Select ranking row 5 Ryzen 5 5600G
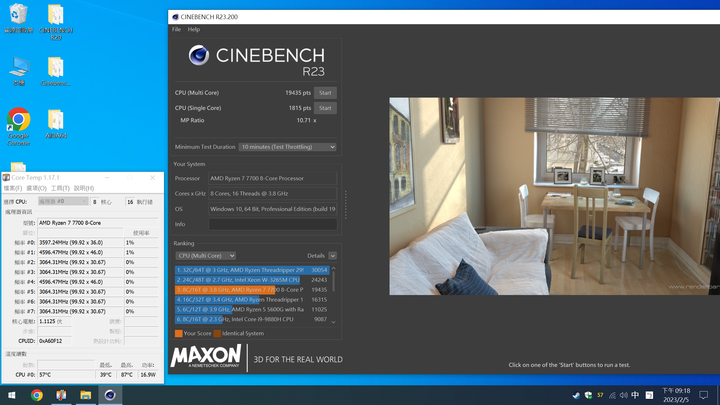This screenshot has height=405, width=720. point(252,309)
